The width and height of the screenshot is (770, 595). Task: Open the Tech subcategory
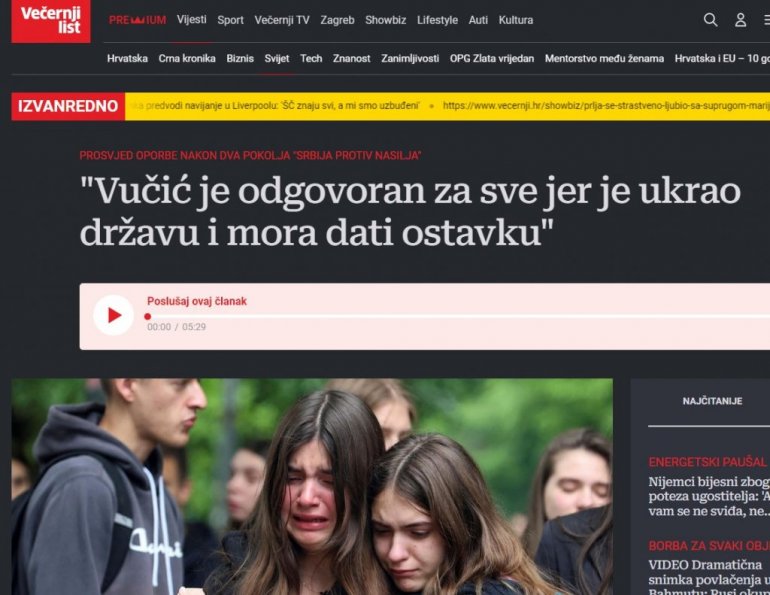[x=311, y=58]
